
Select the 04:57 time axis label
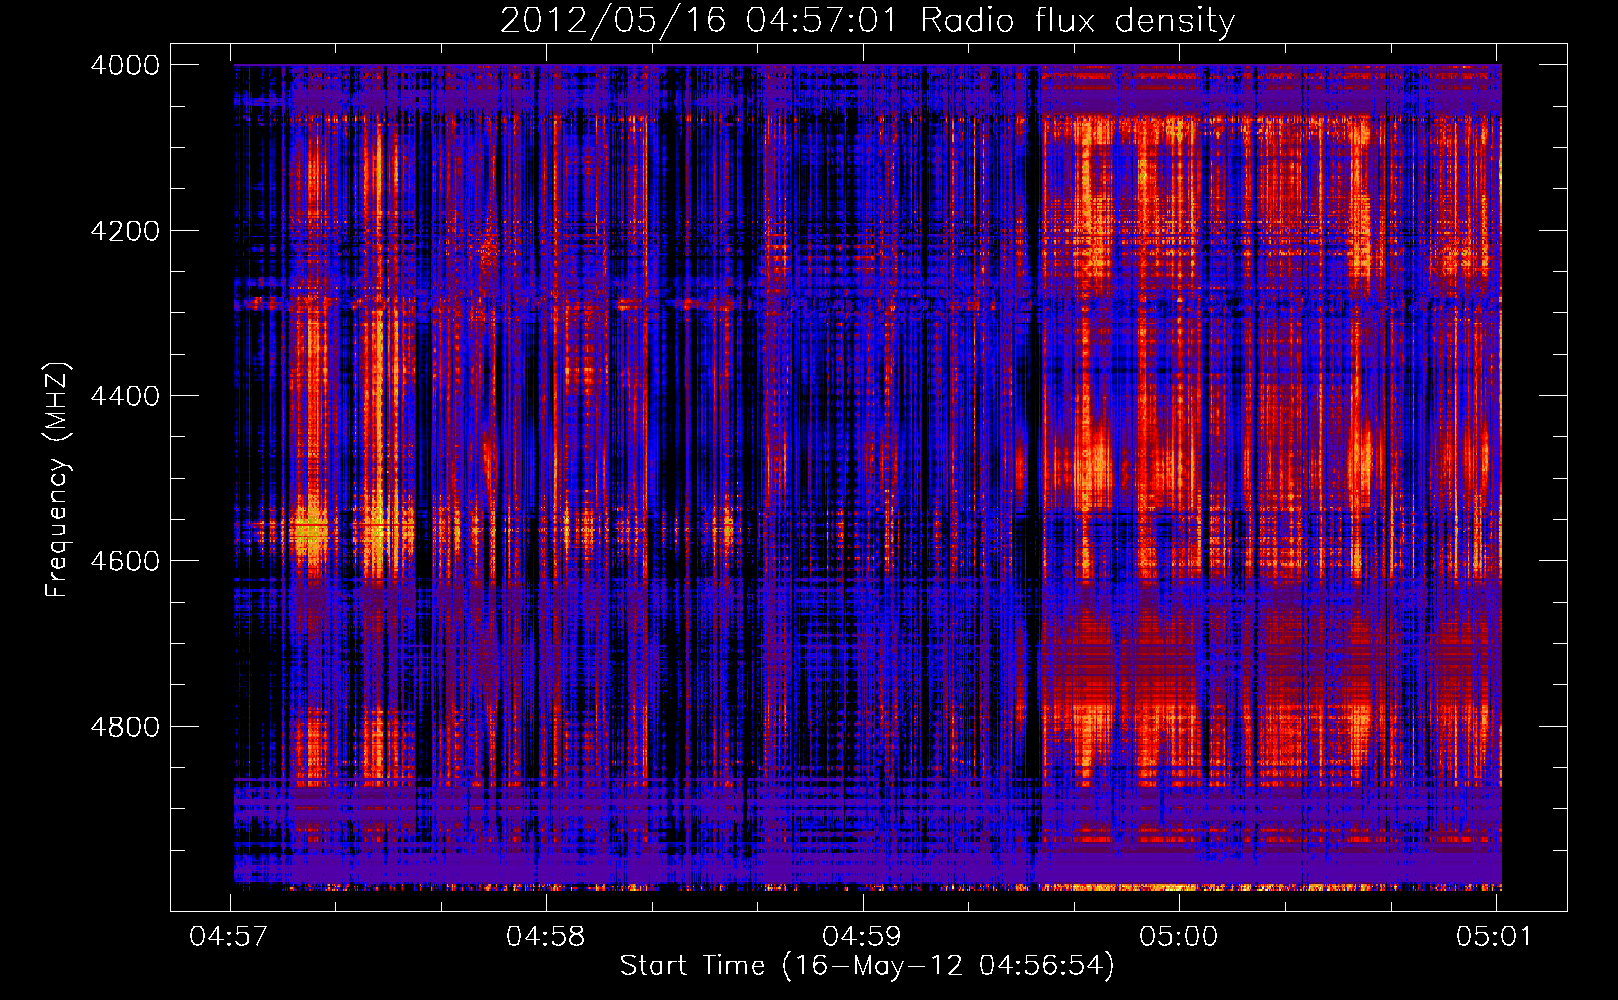pos(229,937)
